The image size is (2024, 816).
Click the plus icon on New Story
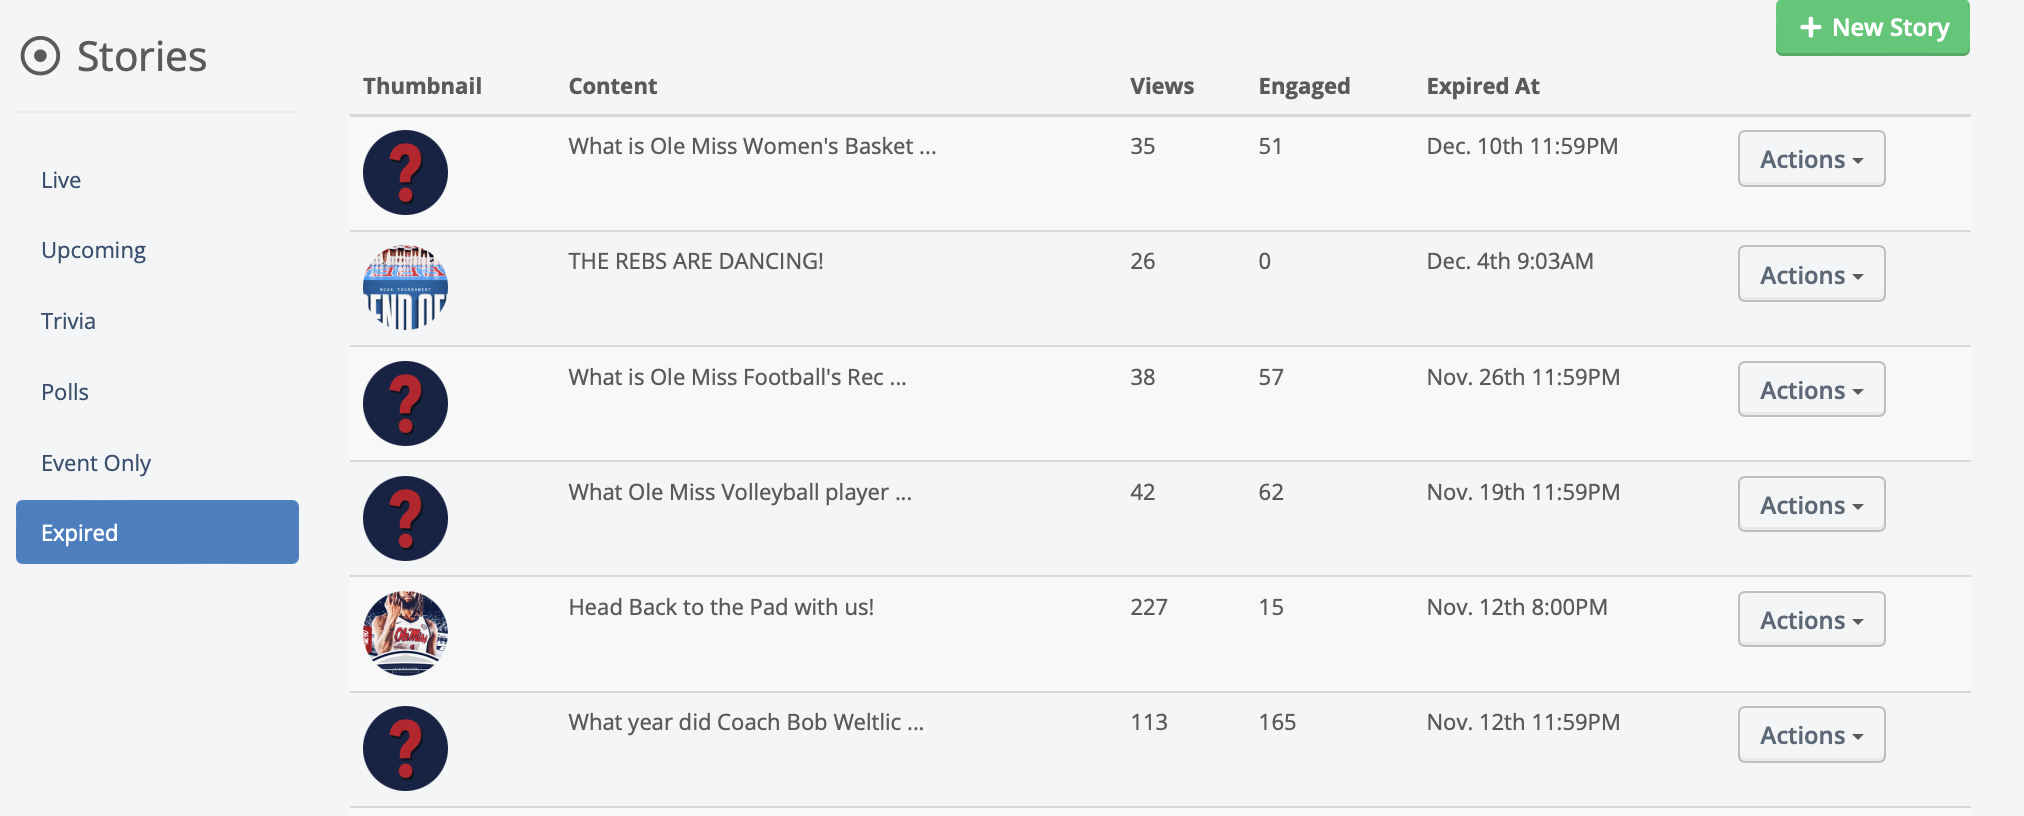pos(1810,28)
